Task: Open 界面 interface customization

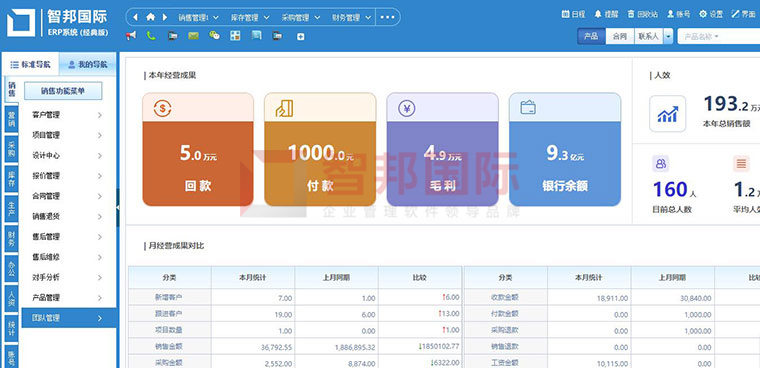Action: 743,15
